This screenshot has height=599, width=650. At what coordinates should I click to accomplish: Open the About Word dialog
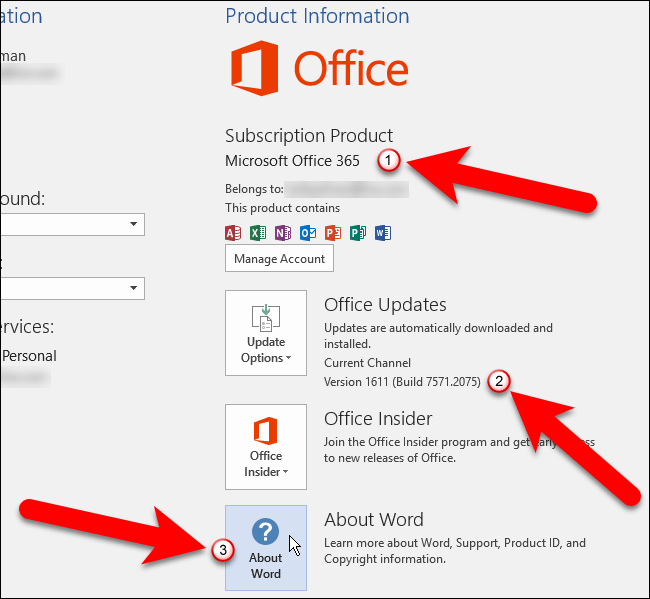click(x=266, y=547)
